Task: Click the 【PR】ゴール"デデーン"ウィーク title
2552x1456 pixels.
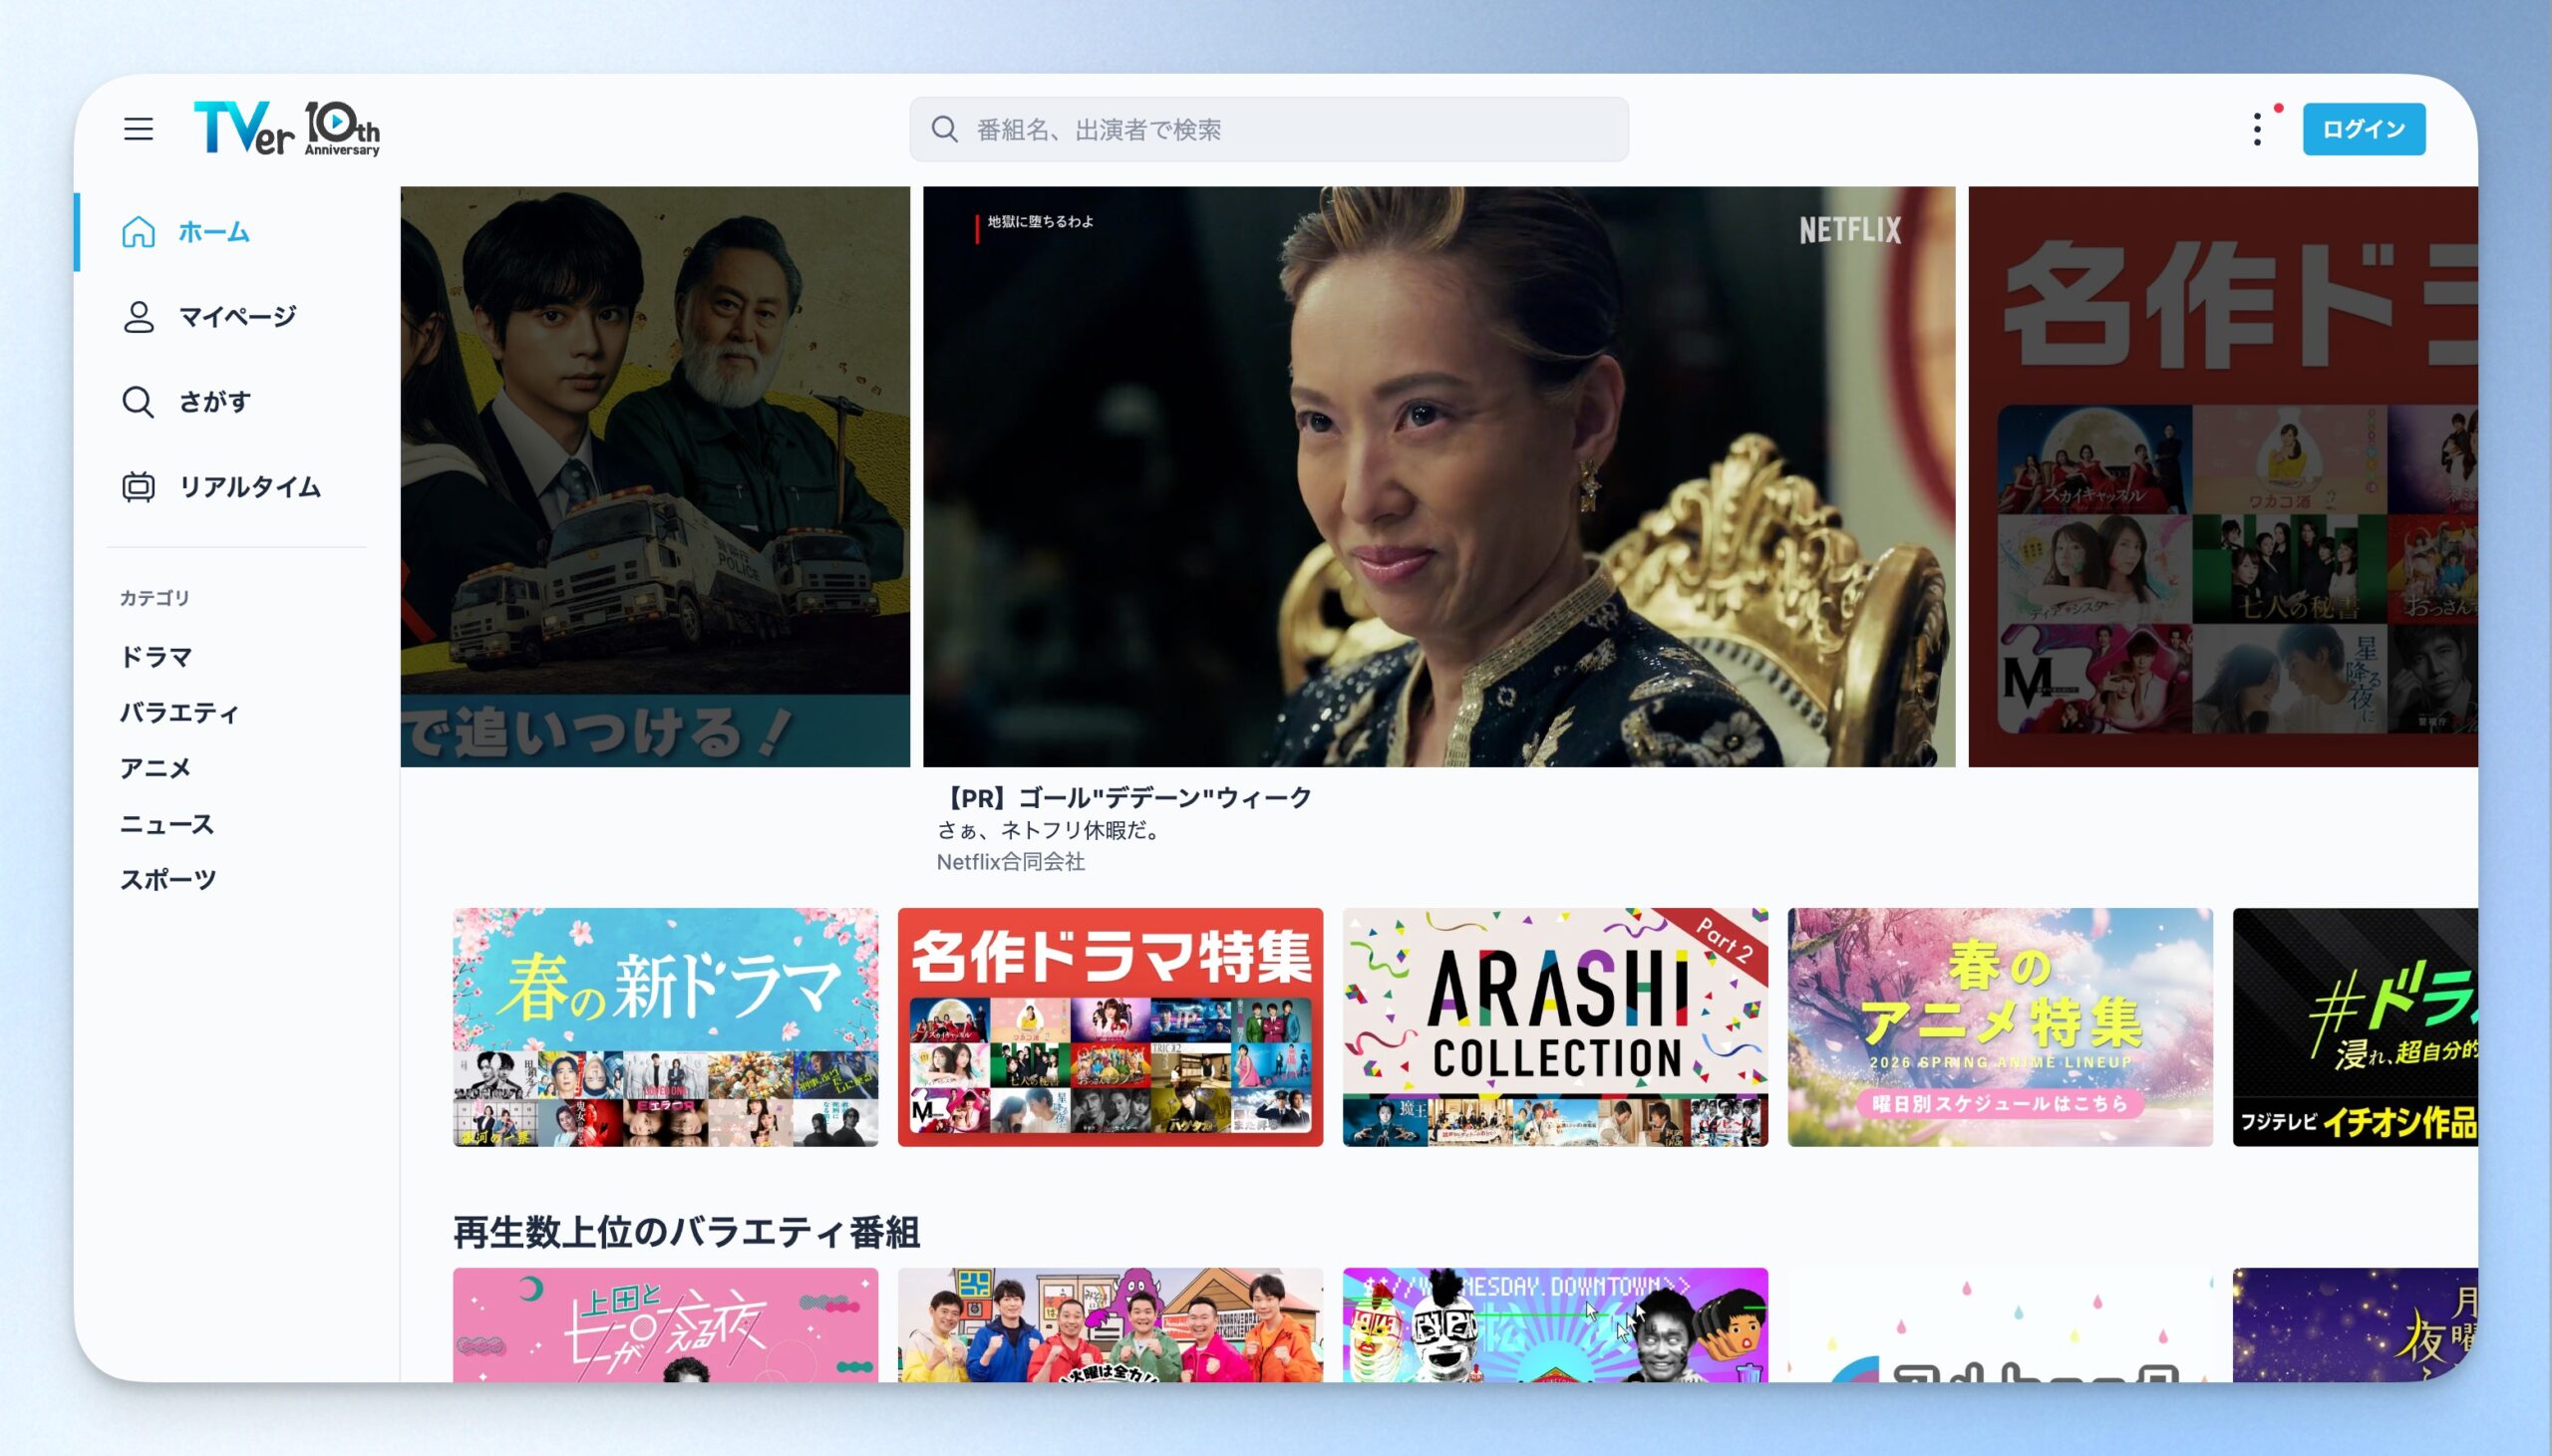Action: (x=1124, y=798)
